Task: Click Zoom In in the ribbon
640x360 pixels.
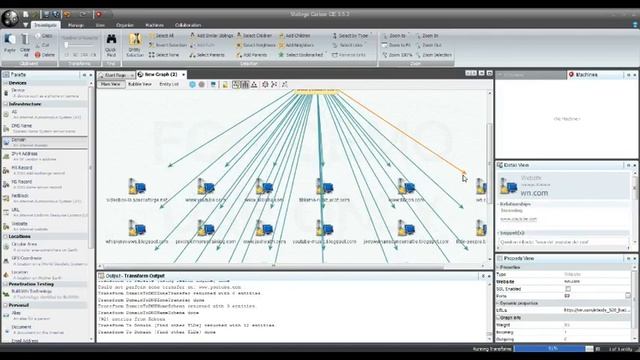Action: coord(427,36)
